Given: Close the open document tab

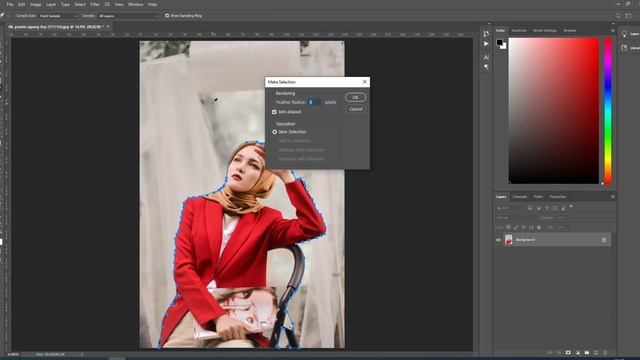Looking at the screenshot, I should click(108, 27).
